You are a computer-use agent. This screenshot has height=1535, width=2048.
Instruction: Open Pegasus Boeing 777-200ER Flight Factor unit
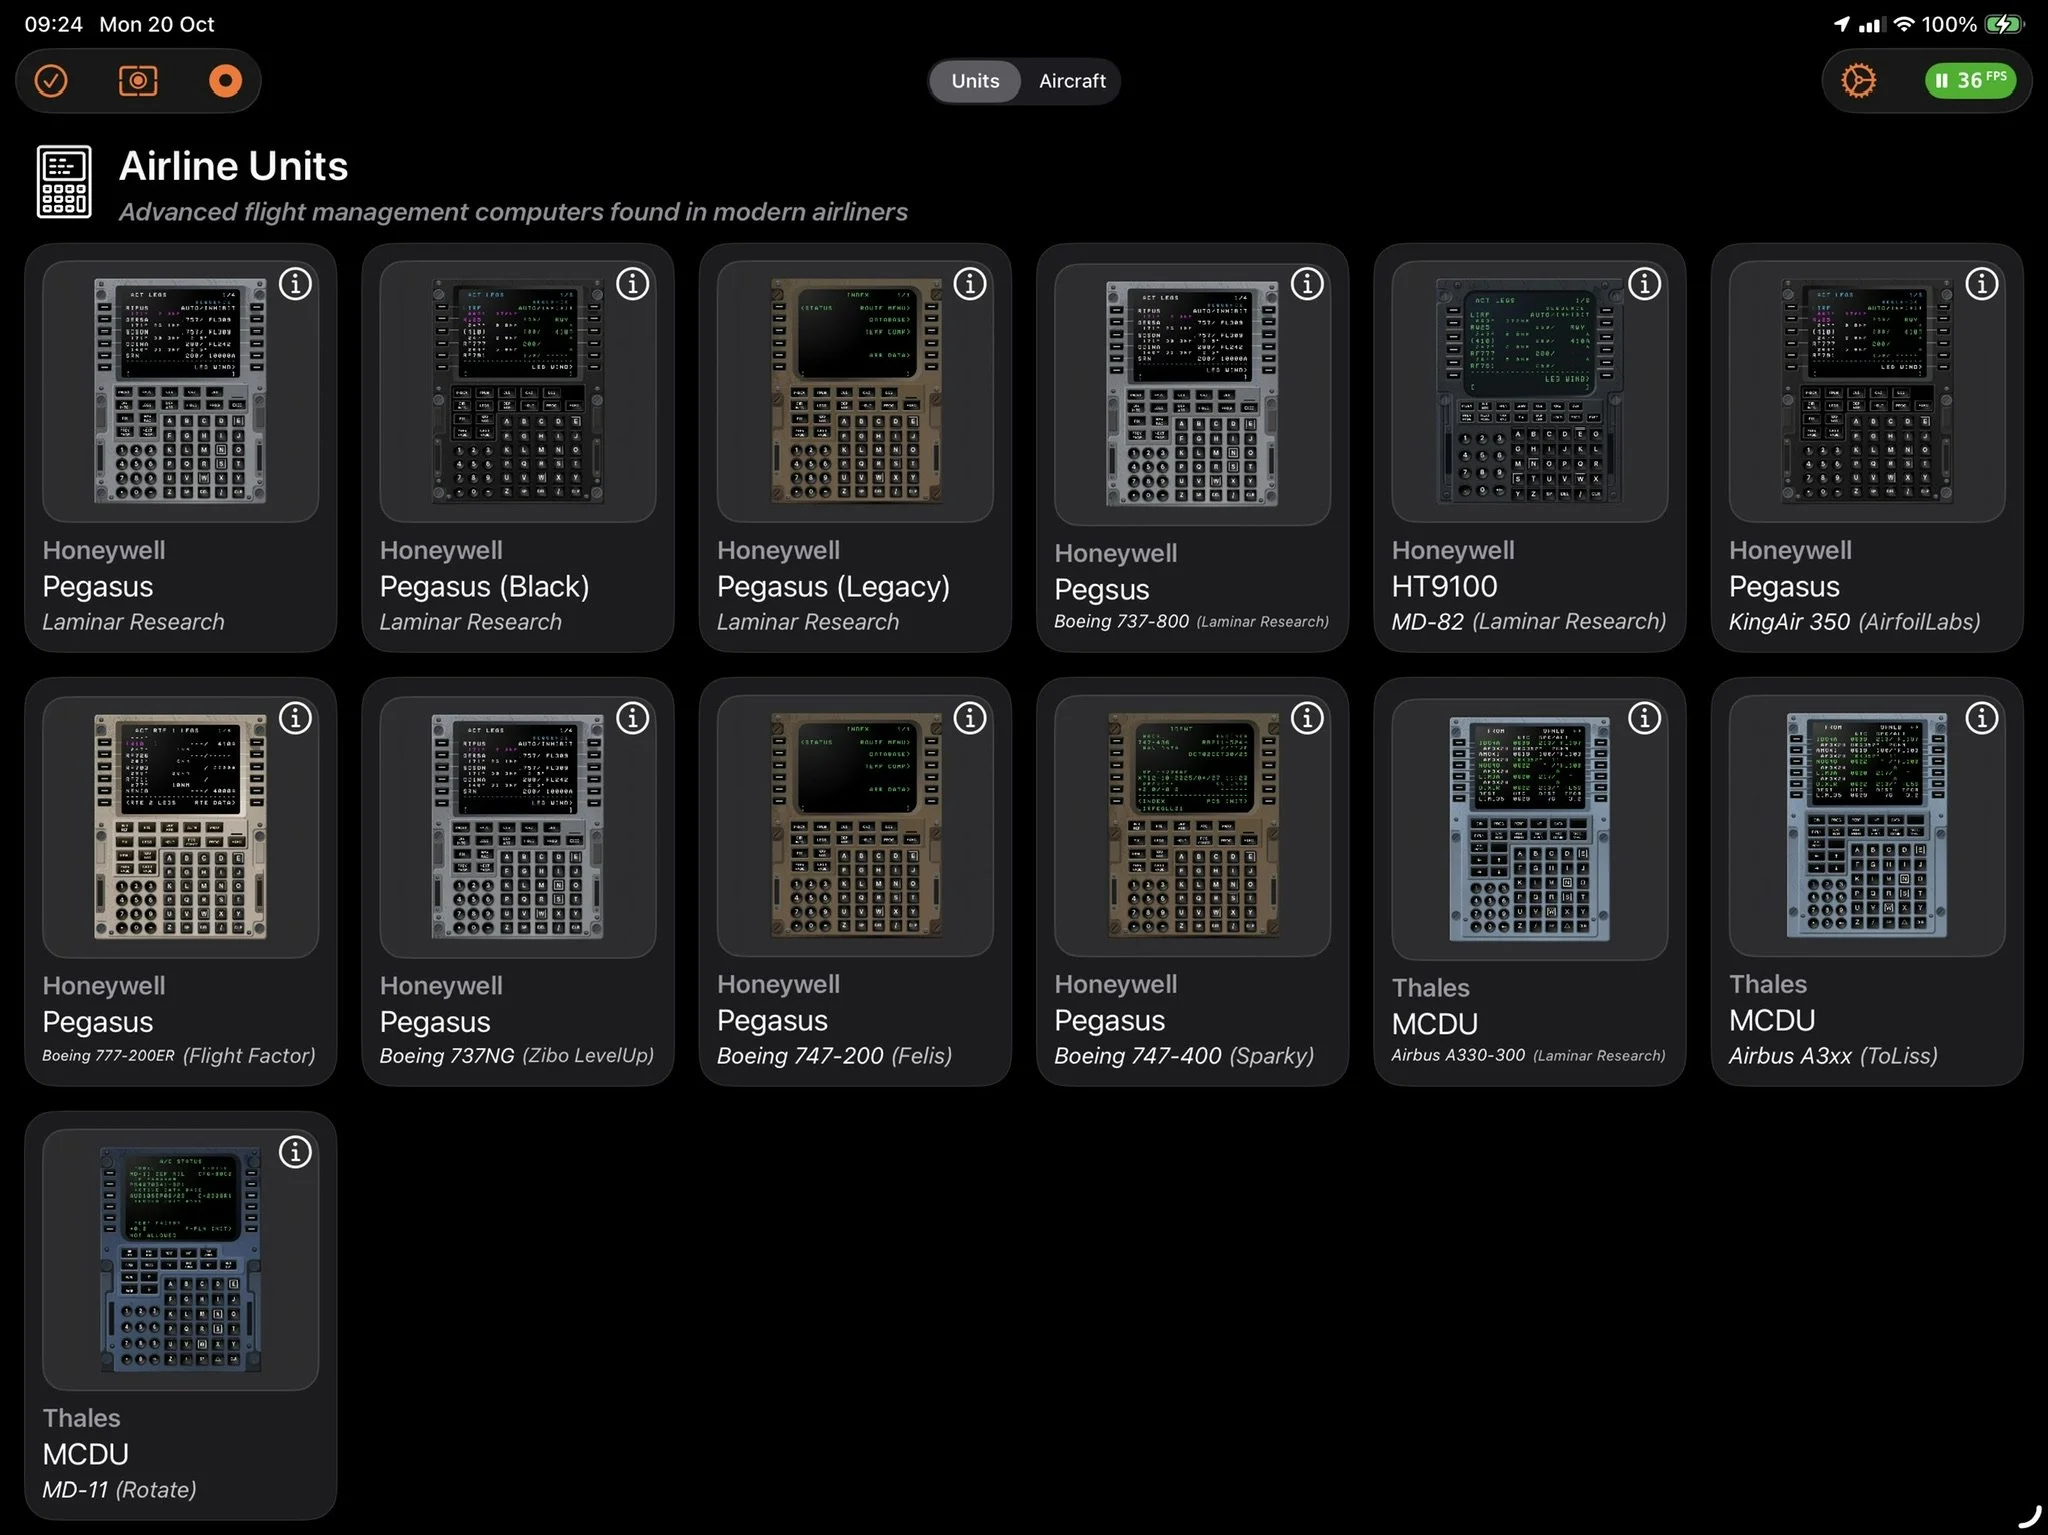click(180, 826)
